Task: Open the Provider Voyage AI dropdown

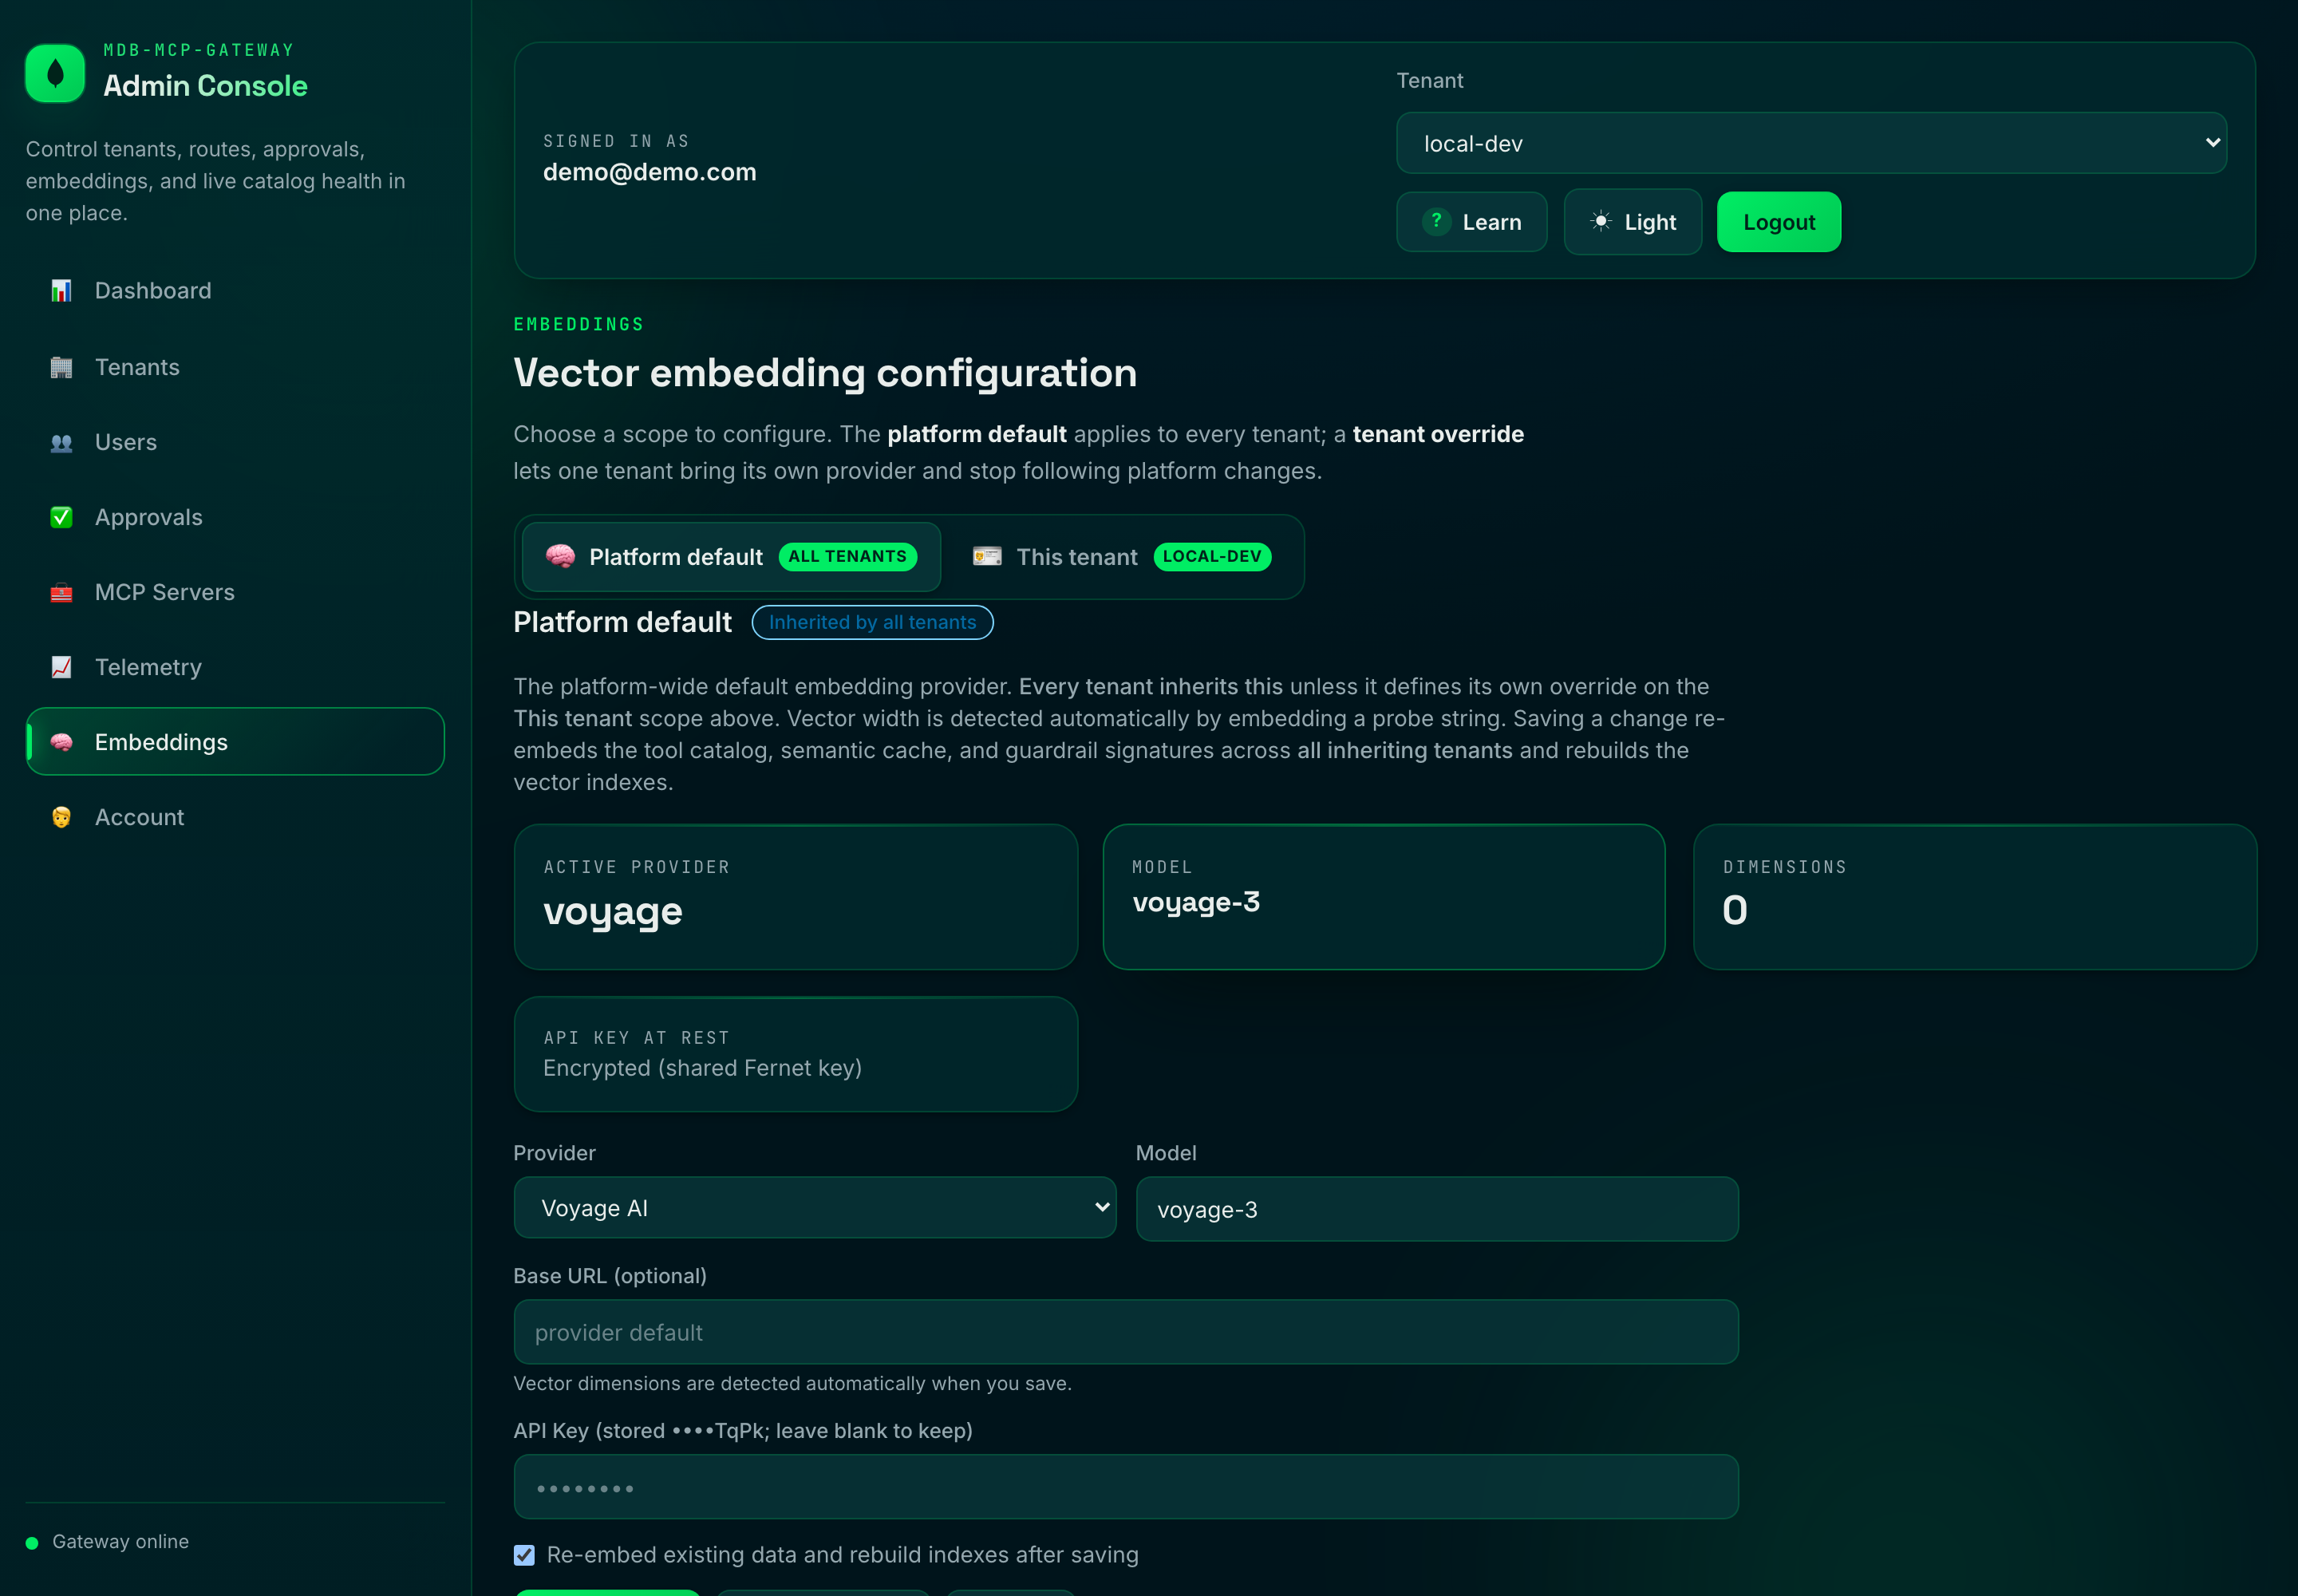Action: pos(815,1208)
